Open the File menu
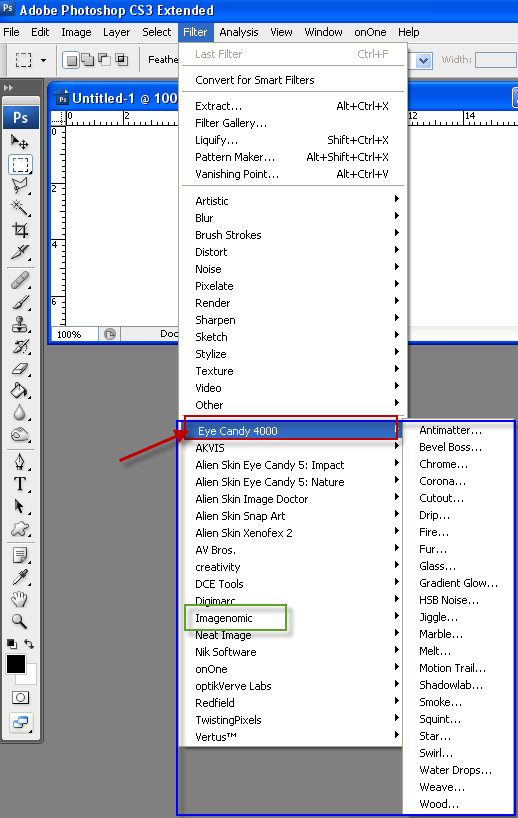 point(11,32)
